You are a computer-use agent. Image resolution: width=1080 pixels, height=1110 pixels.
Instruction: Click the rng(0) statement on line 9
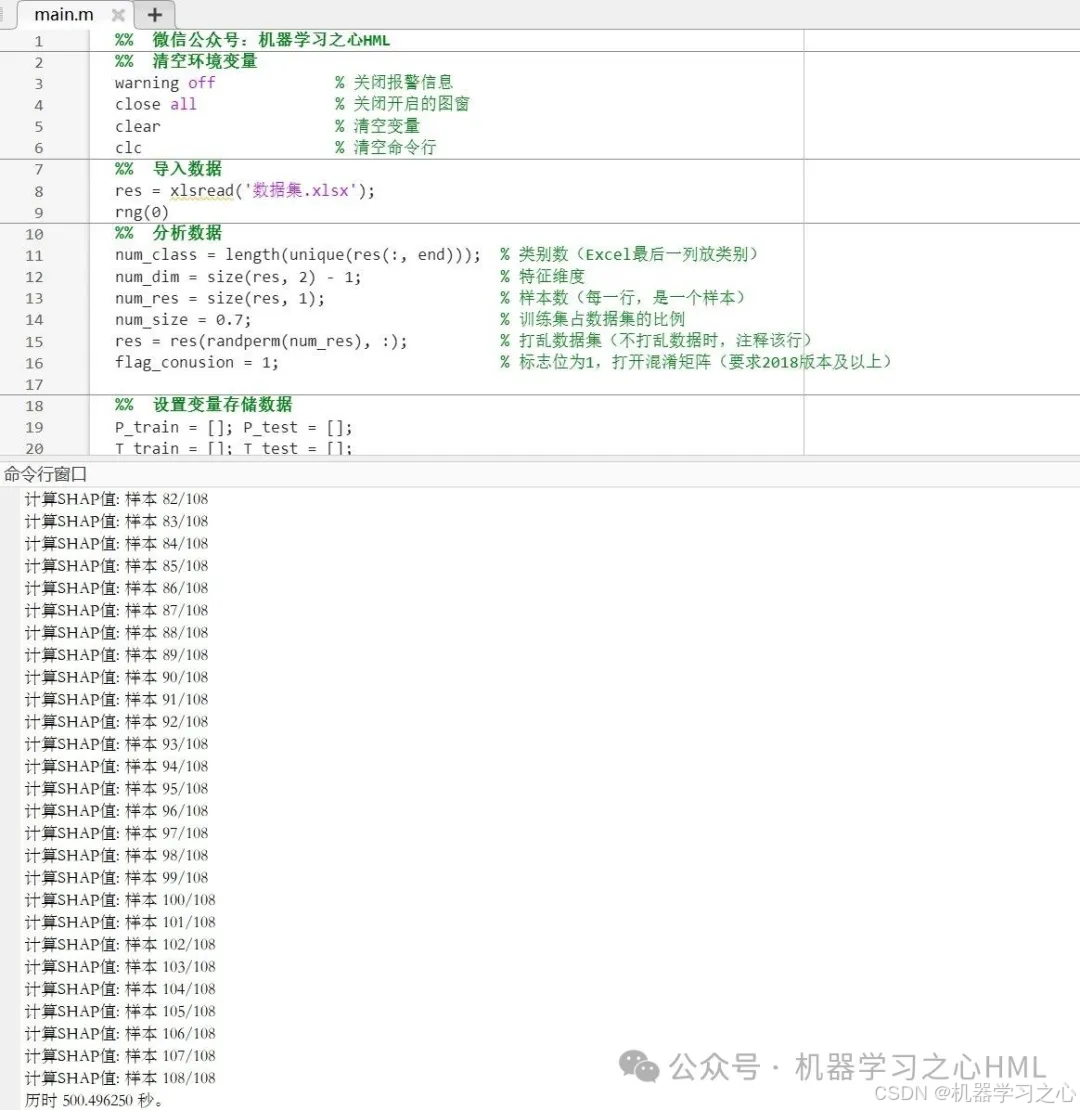[141, 211]
